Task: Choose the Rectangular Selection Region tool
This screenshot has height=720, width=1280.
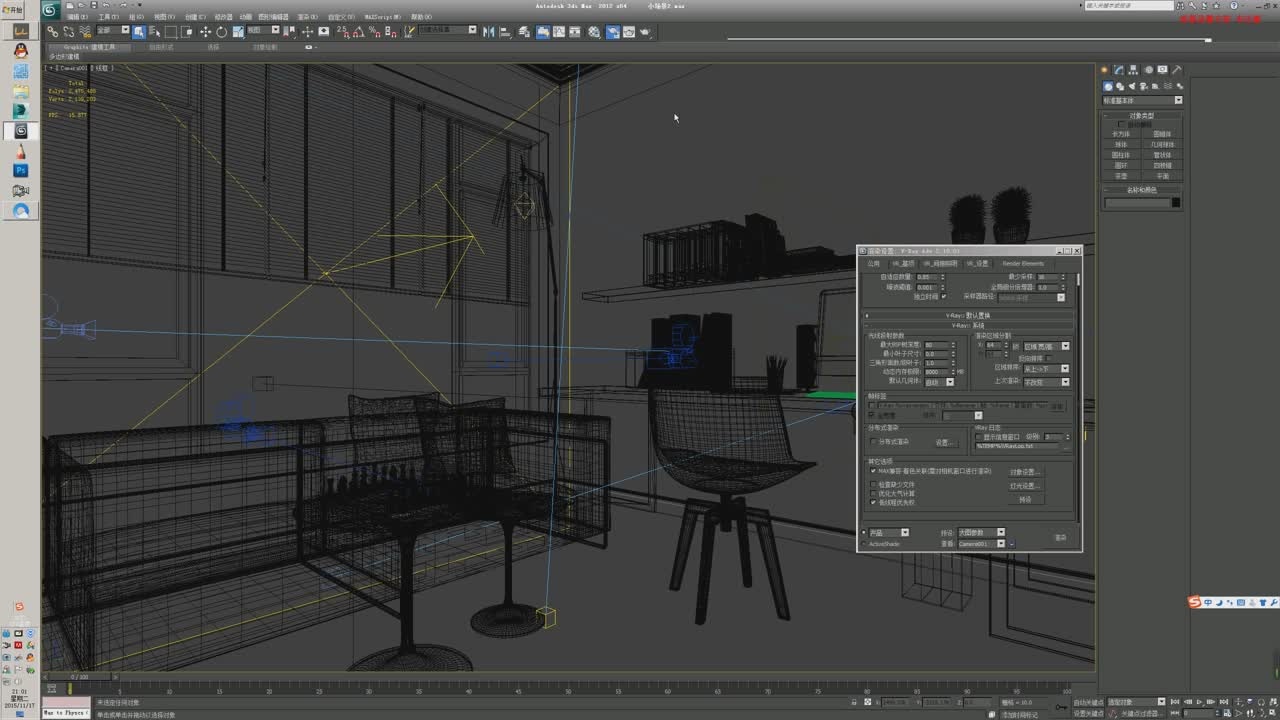Action: click(171, 31)
